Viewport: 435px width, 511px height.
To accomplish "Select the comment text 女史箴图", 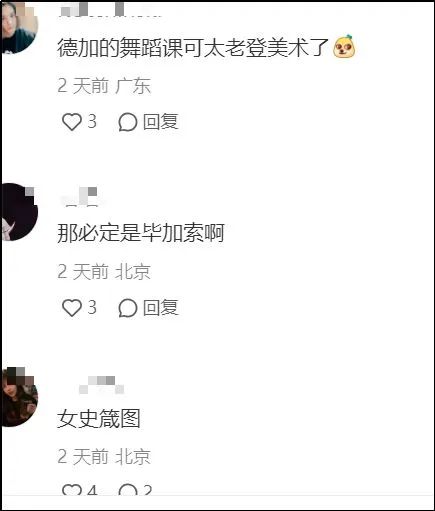I will click(99, 419).
